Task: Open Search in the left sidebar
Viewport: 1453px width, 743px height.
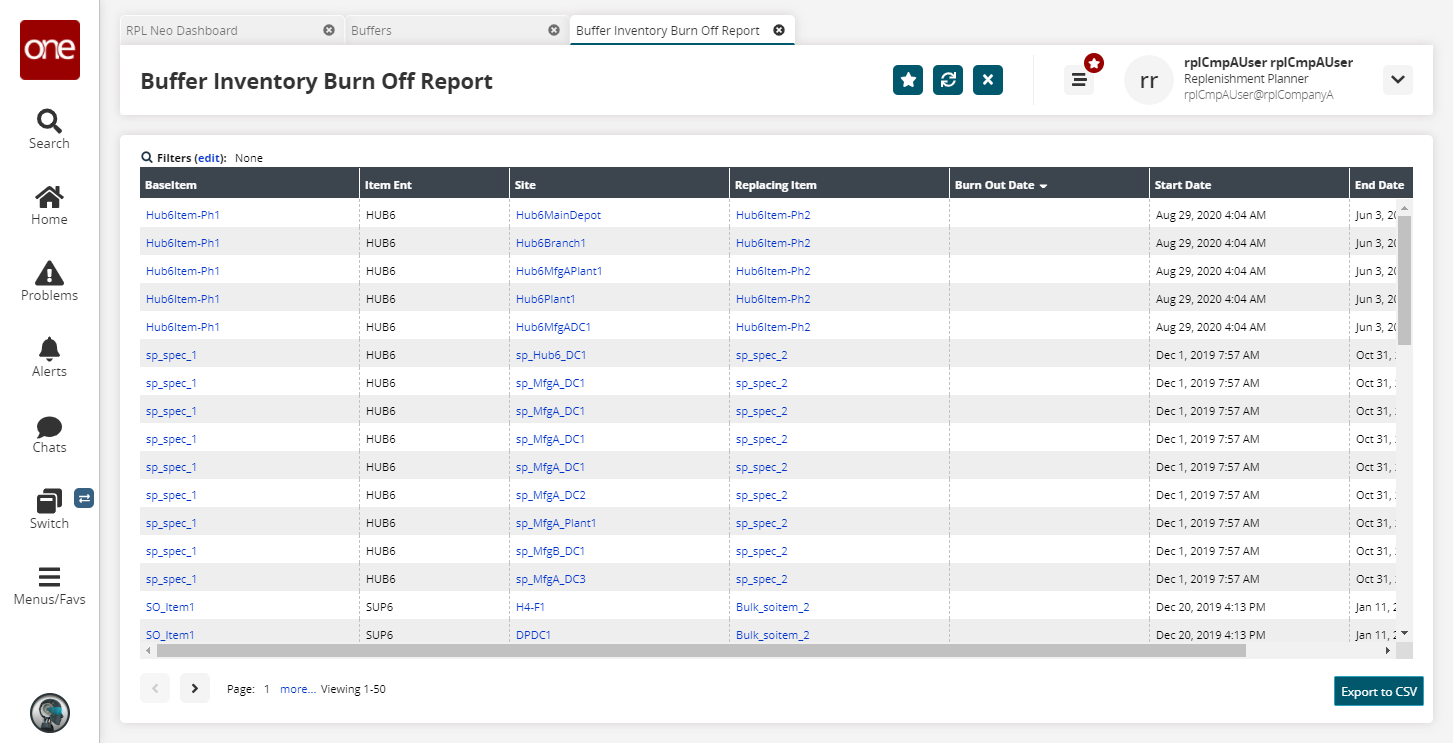Action: [x=49, y=129]
